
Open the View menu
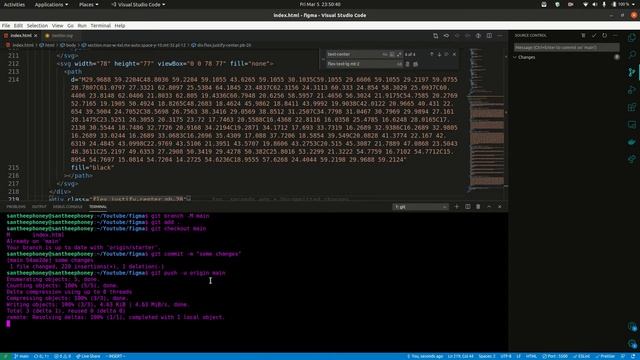pyautogui.click(x=58, y=26)
